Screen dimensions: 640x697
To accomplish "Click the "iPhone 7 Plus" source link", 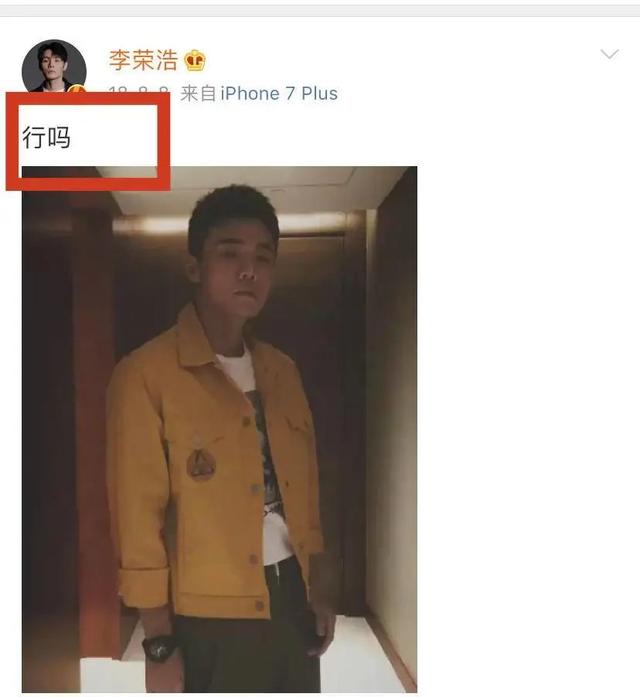I will click(x=279, y=93).
